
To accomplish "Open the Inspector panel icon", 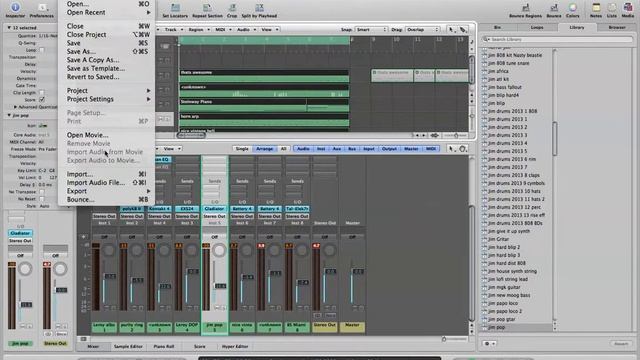I will tap(15, 7).
